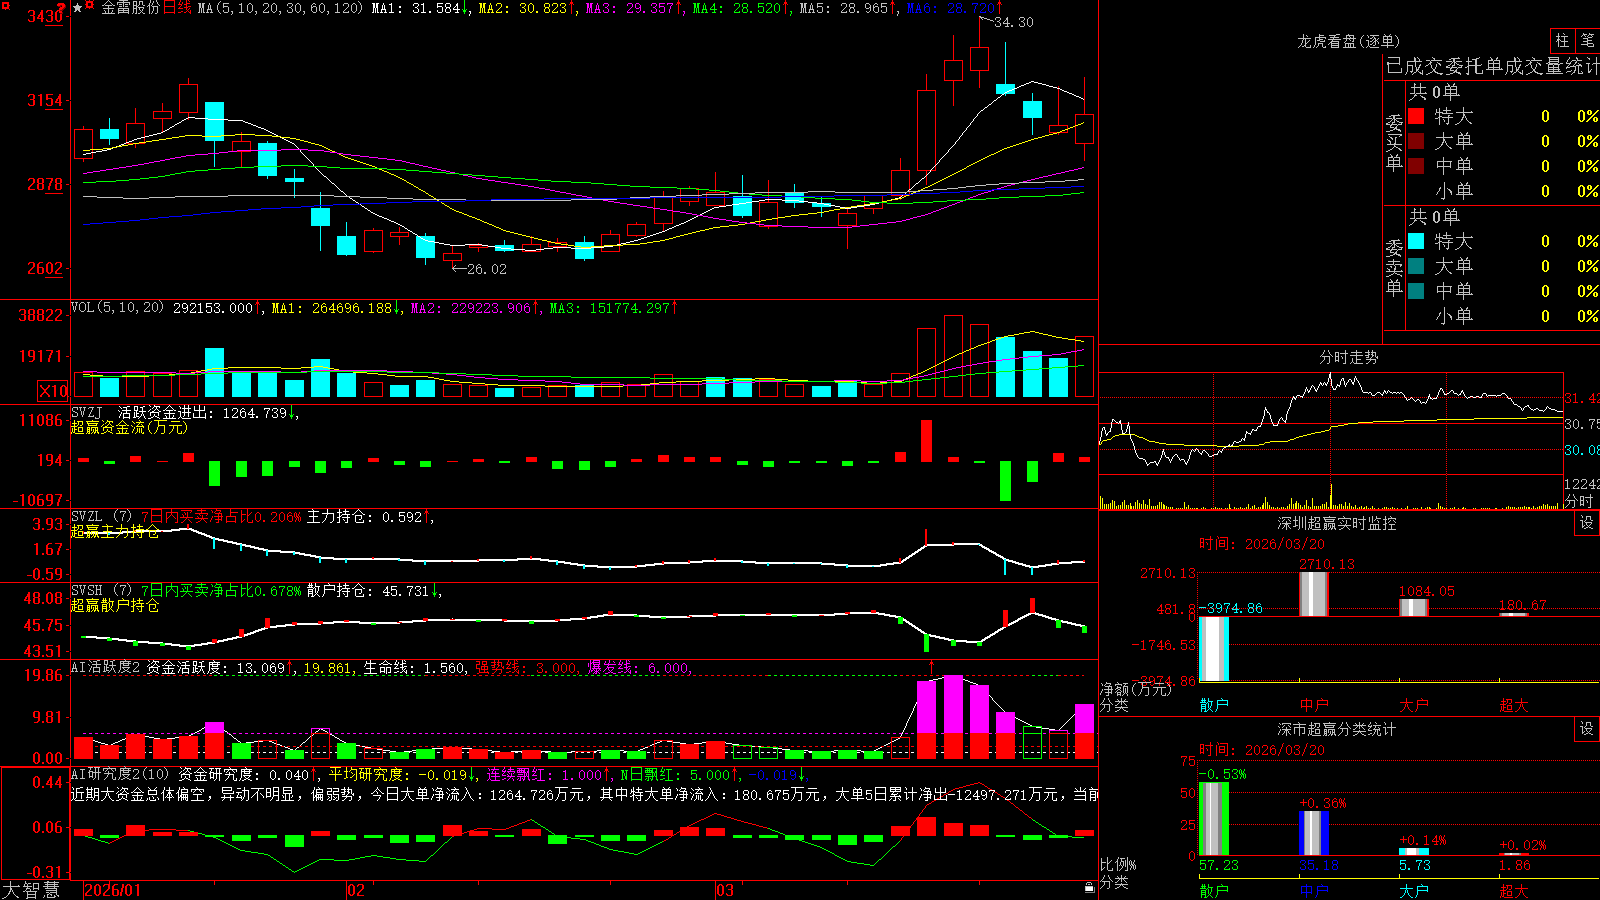Click the 委买单 section label
Image resolution: width=1600 pixels, height=900 pixels.
click(x=1394, y=141)
